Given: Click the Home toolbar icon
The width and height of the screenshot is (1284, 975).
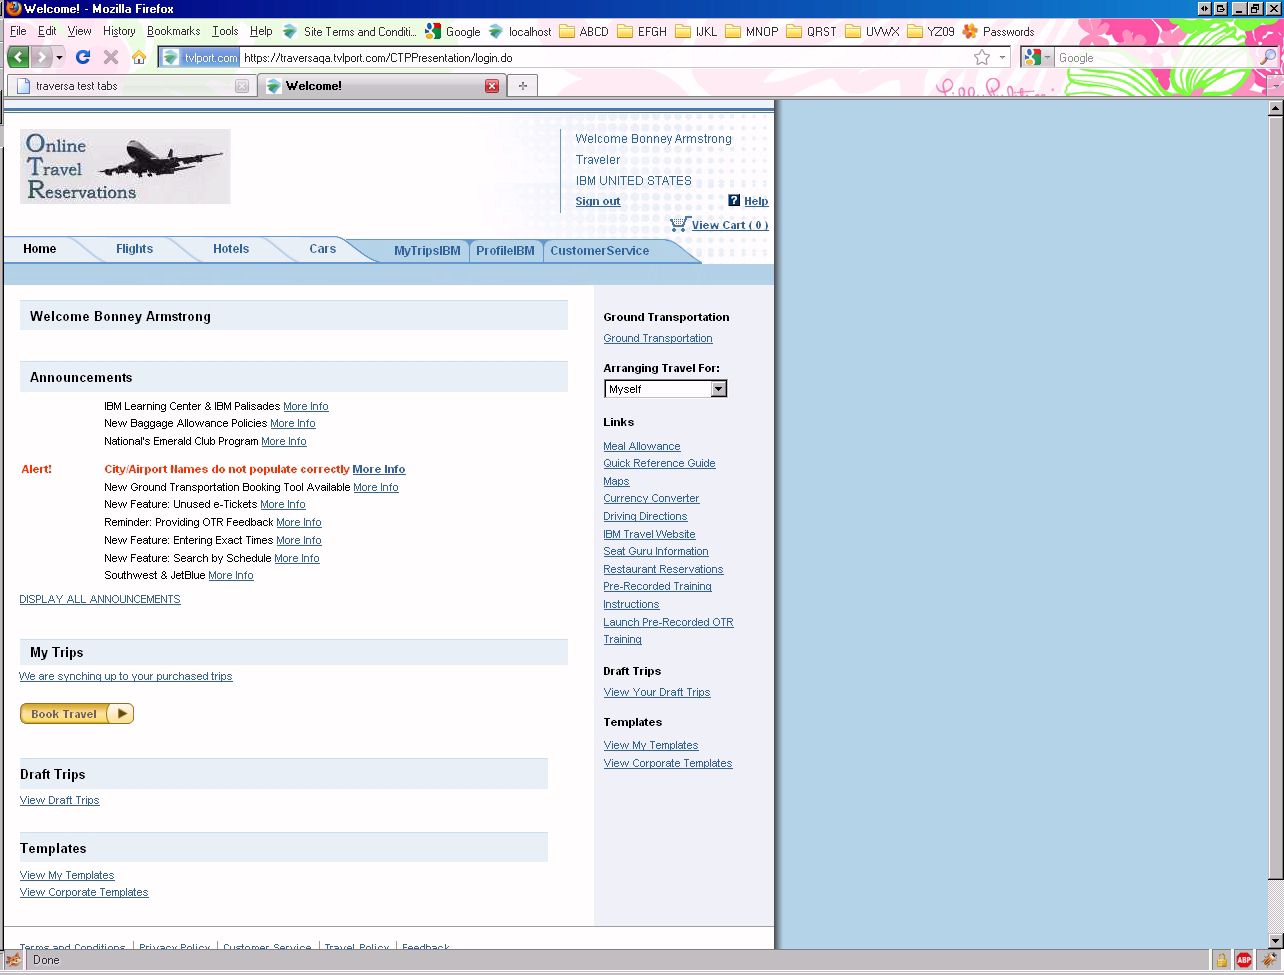Looking at the screenshot, I should coord(139,57).
